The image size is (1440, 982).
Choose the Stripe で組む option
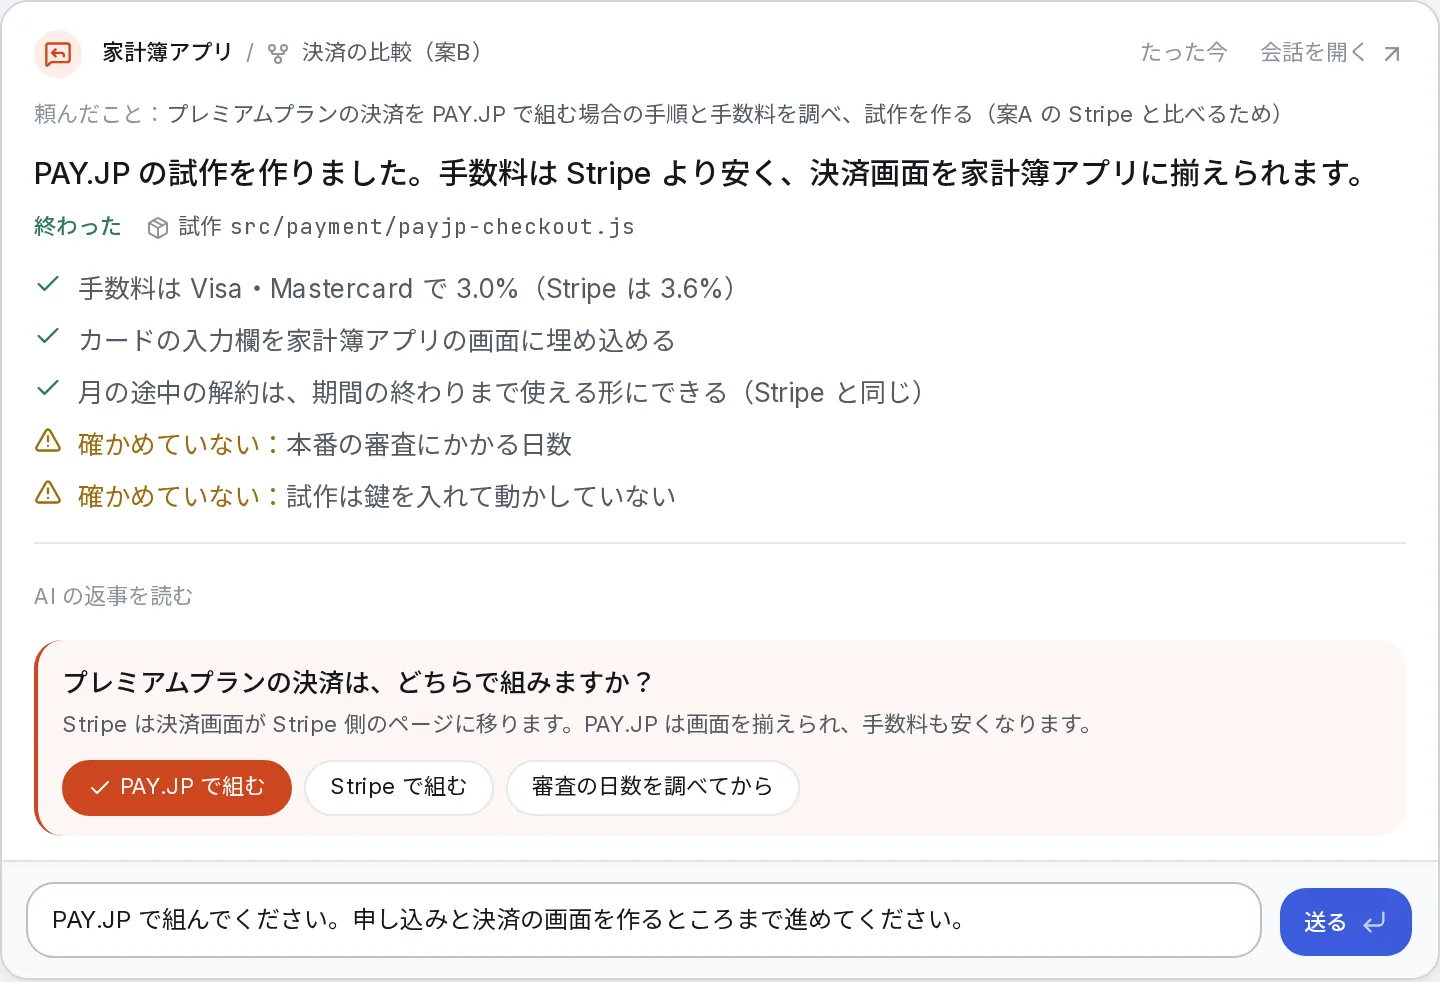(x=399, y=788)
